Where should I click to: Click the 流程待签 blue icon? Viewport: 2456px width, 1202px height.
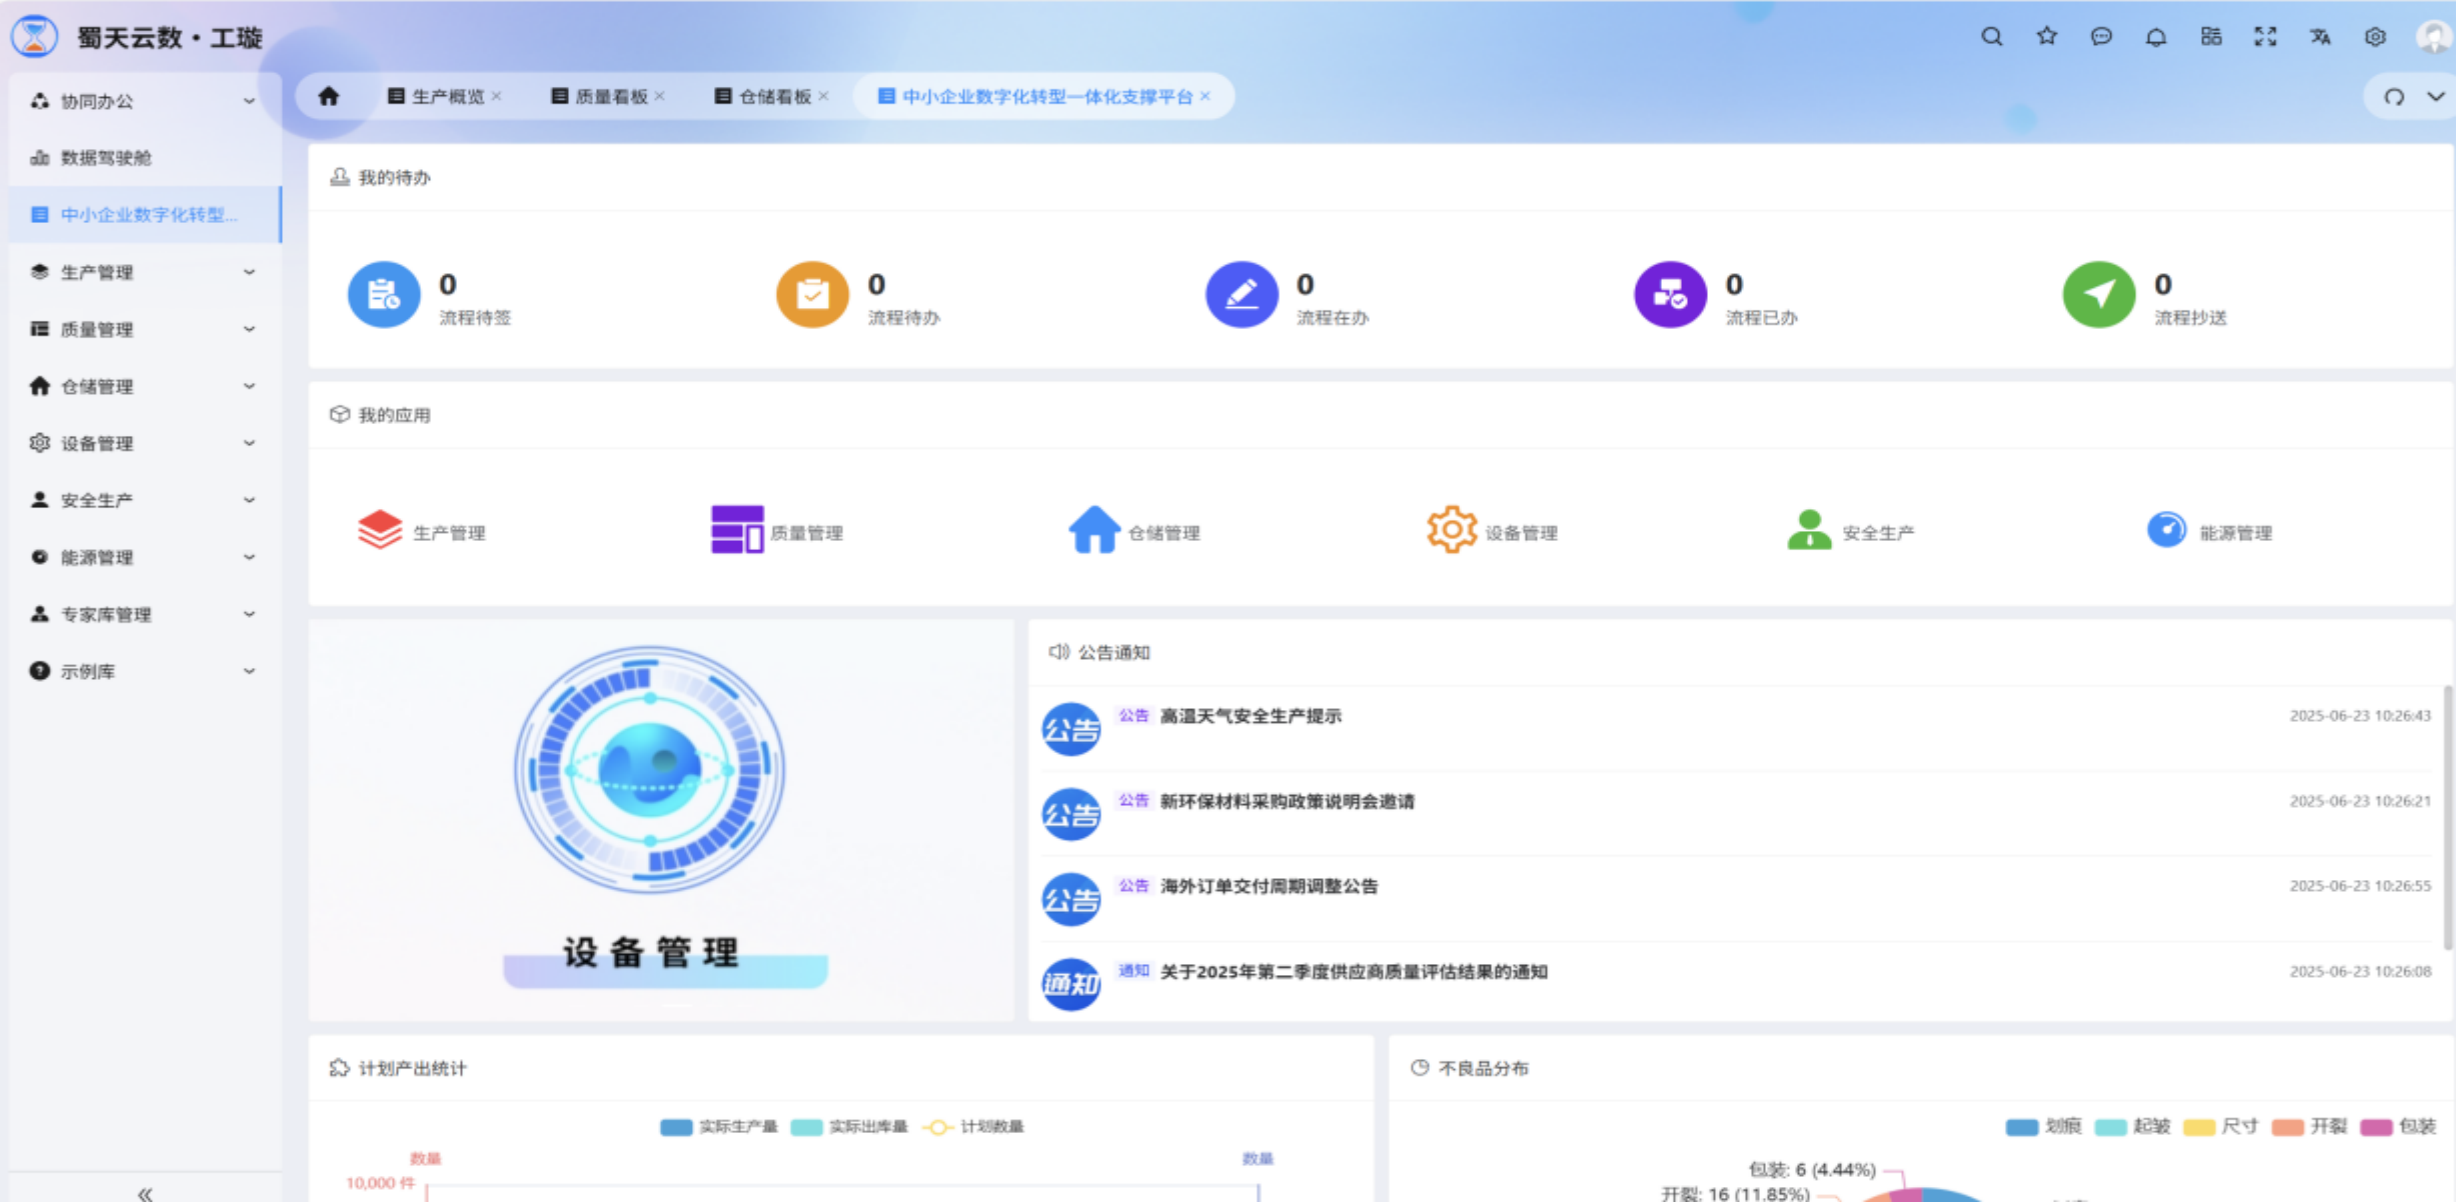383,294
